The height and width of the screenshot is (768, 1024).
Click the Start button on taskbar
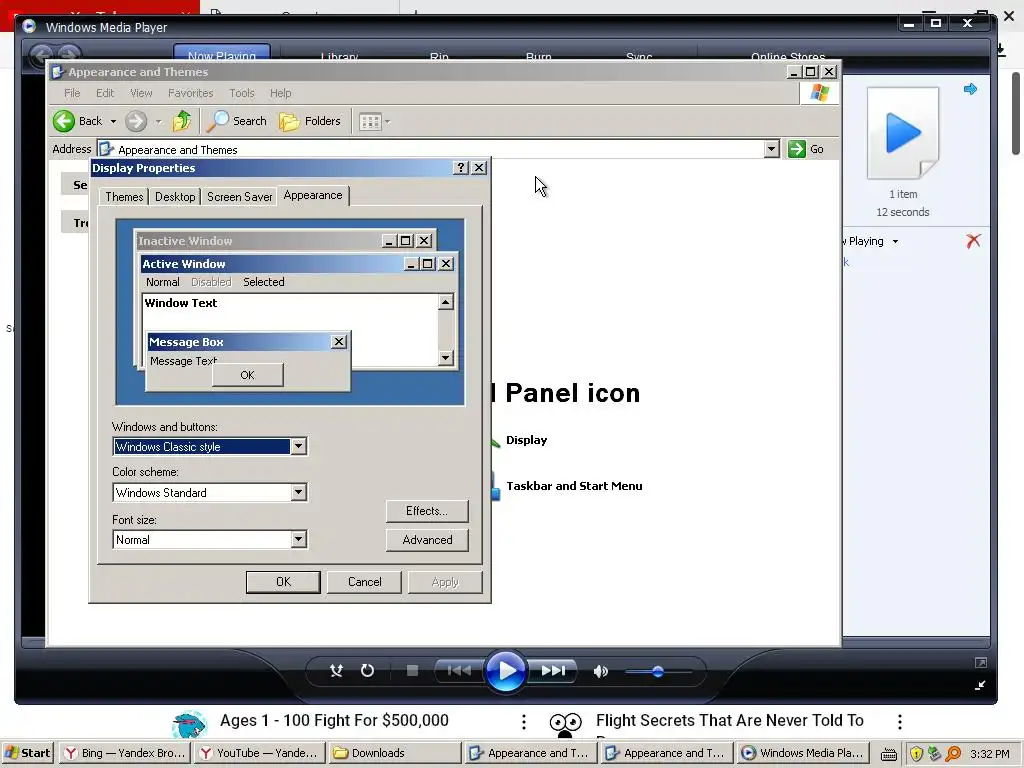pyautogui.click(x=27, y=753)
